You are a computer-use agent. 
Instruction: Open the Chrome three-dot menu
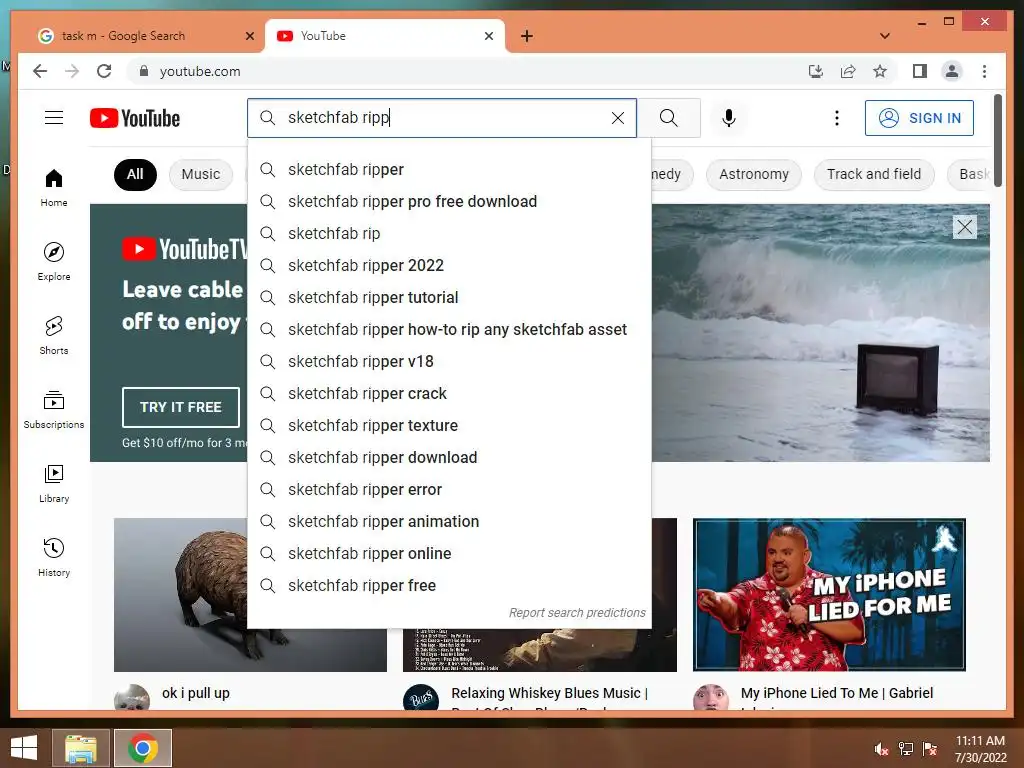tap(984, 71)
